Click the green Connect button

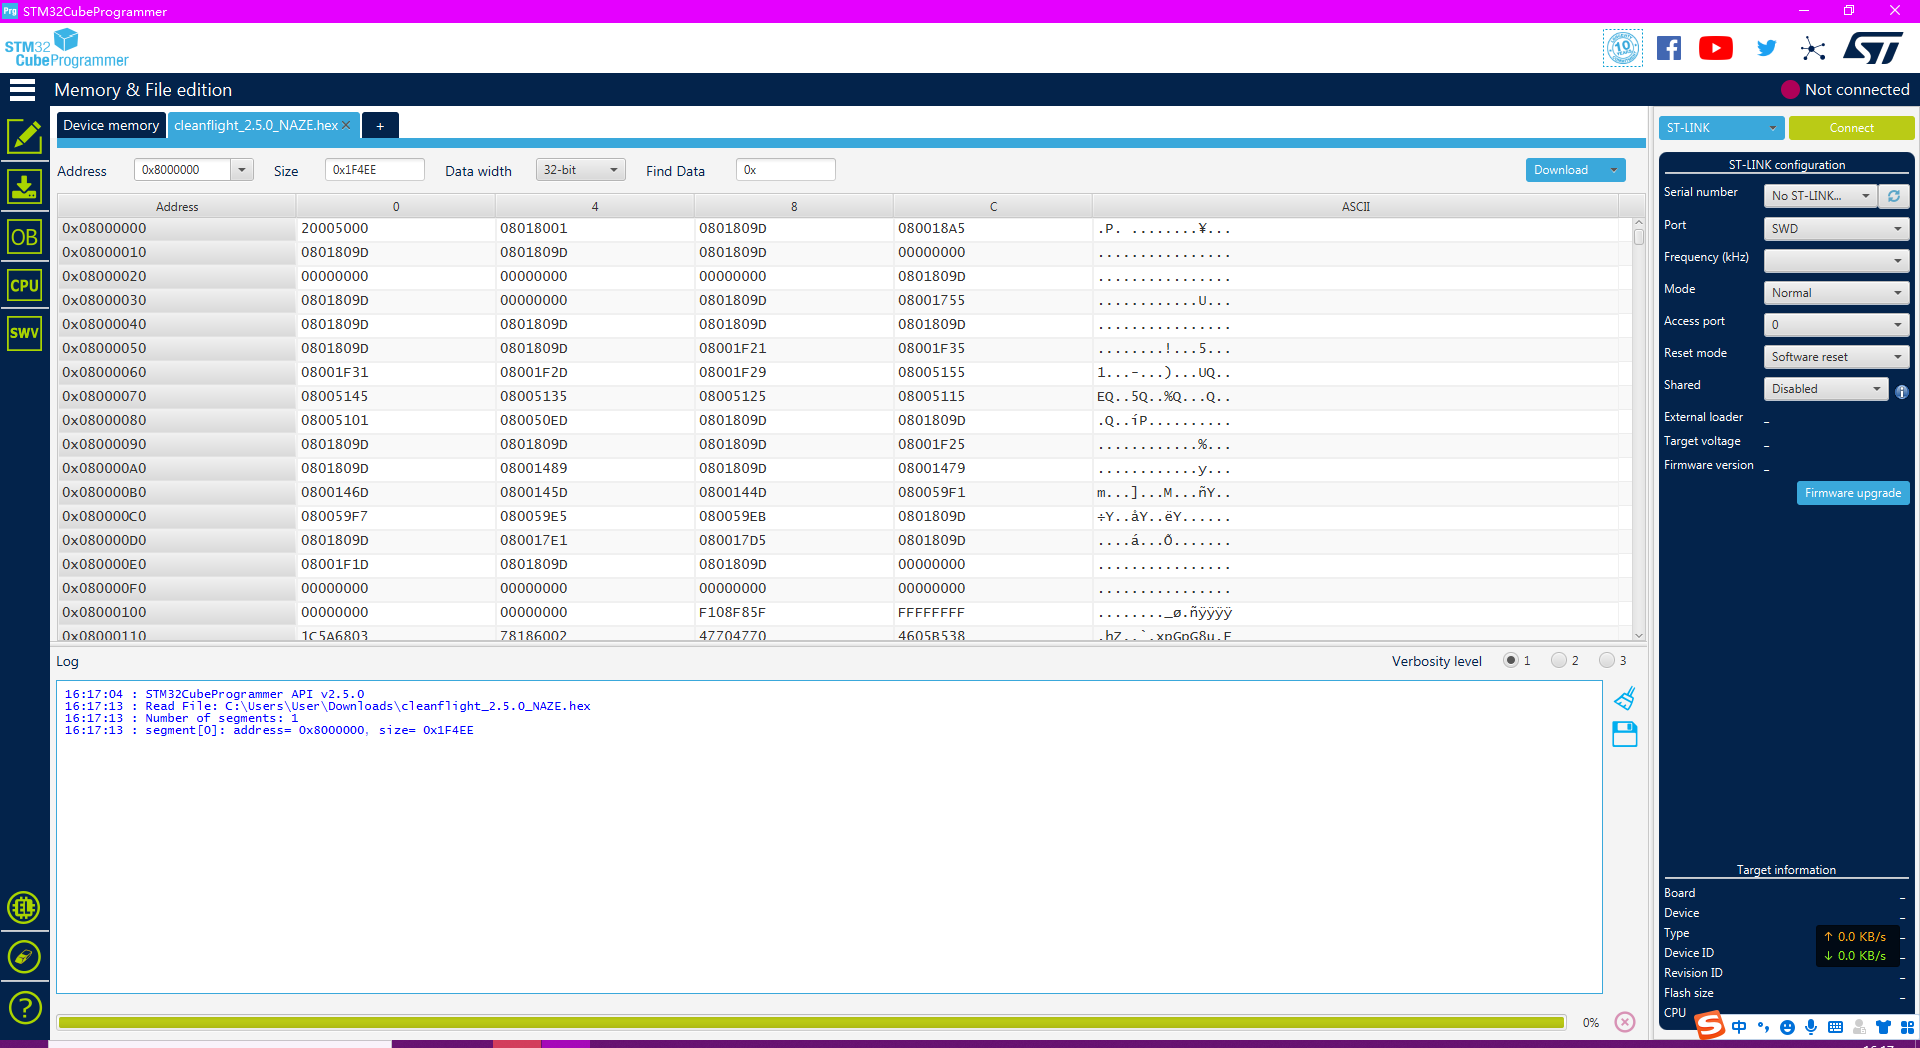point(1851,128)
